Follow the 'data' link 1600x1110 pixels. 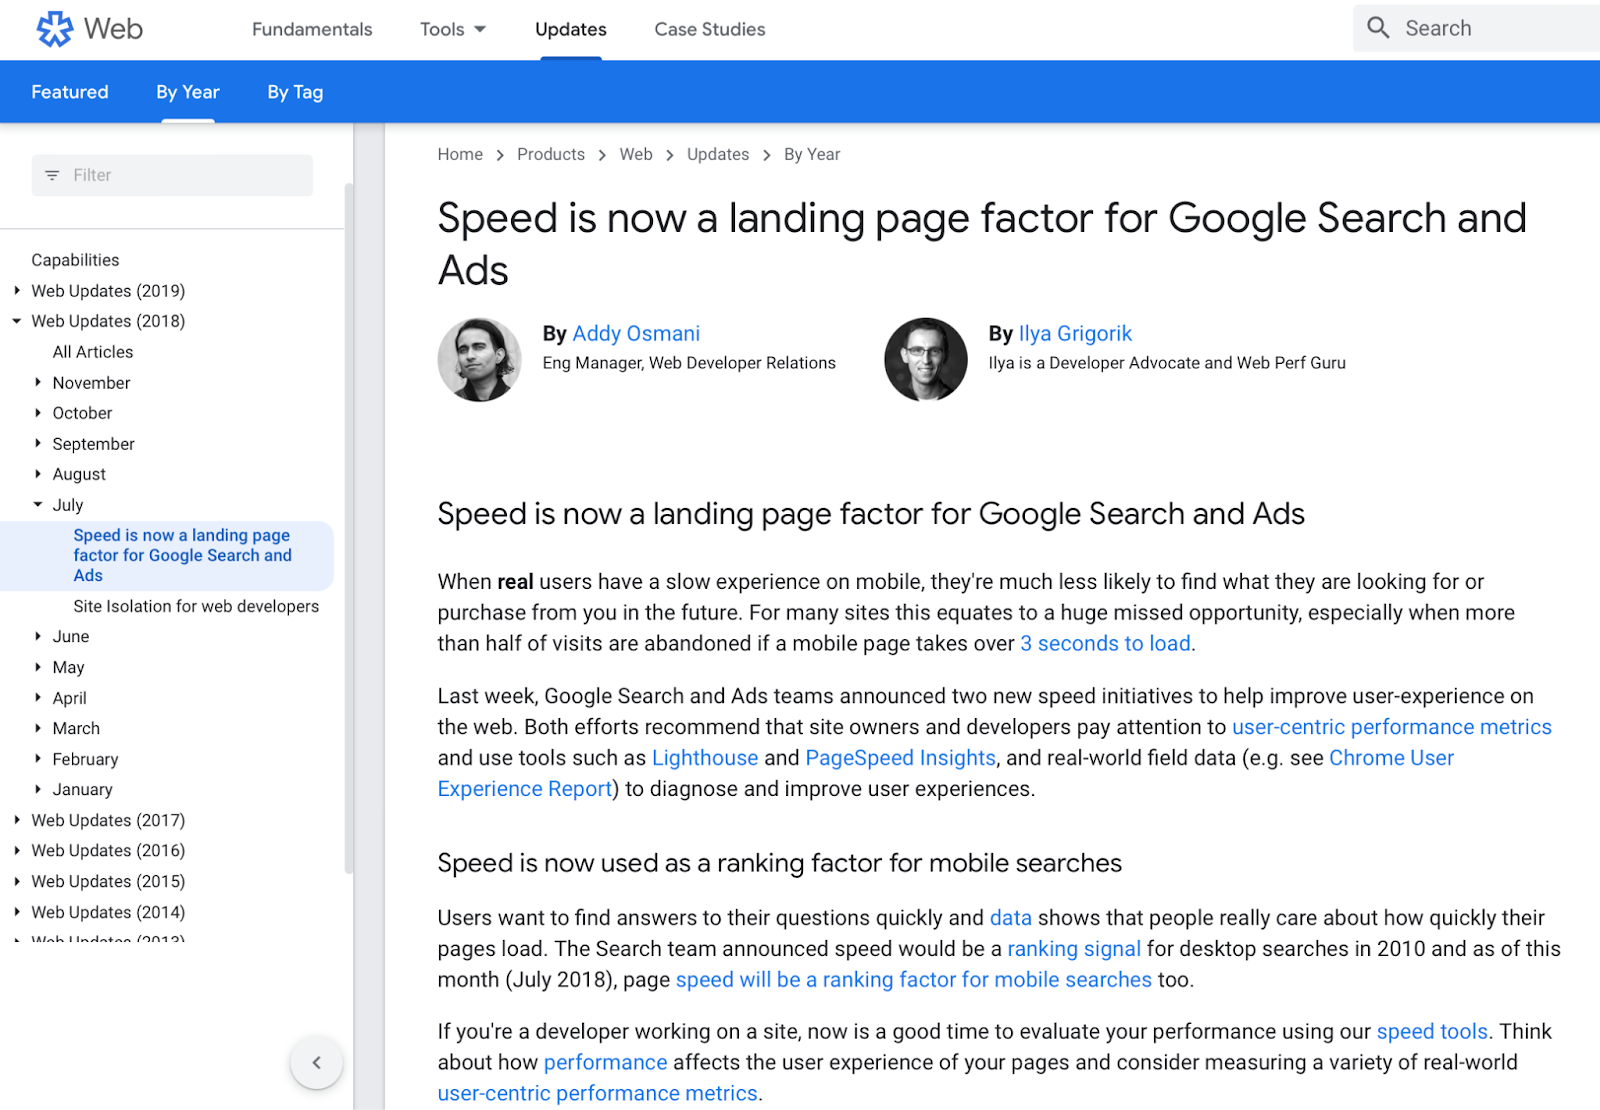click(x=1011, y=918)
